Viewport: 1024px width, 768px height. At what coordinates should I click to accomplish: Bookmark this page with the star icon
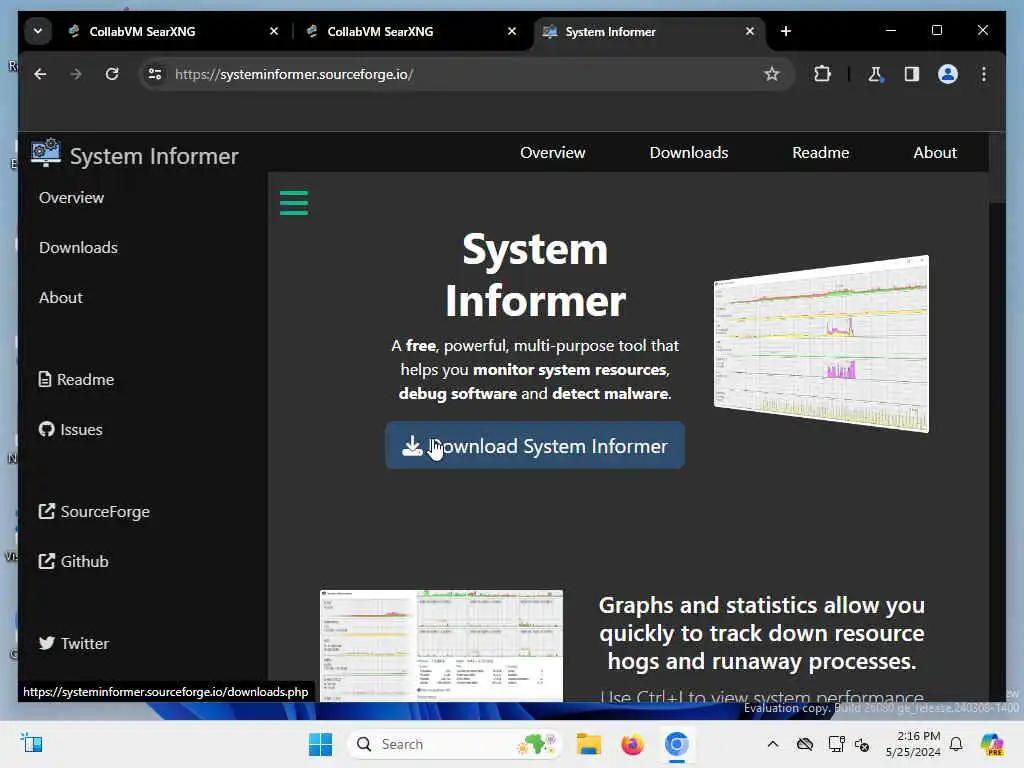tap(772, 74)
